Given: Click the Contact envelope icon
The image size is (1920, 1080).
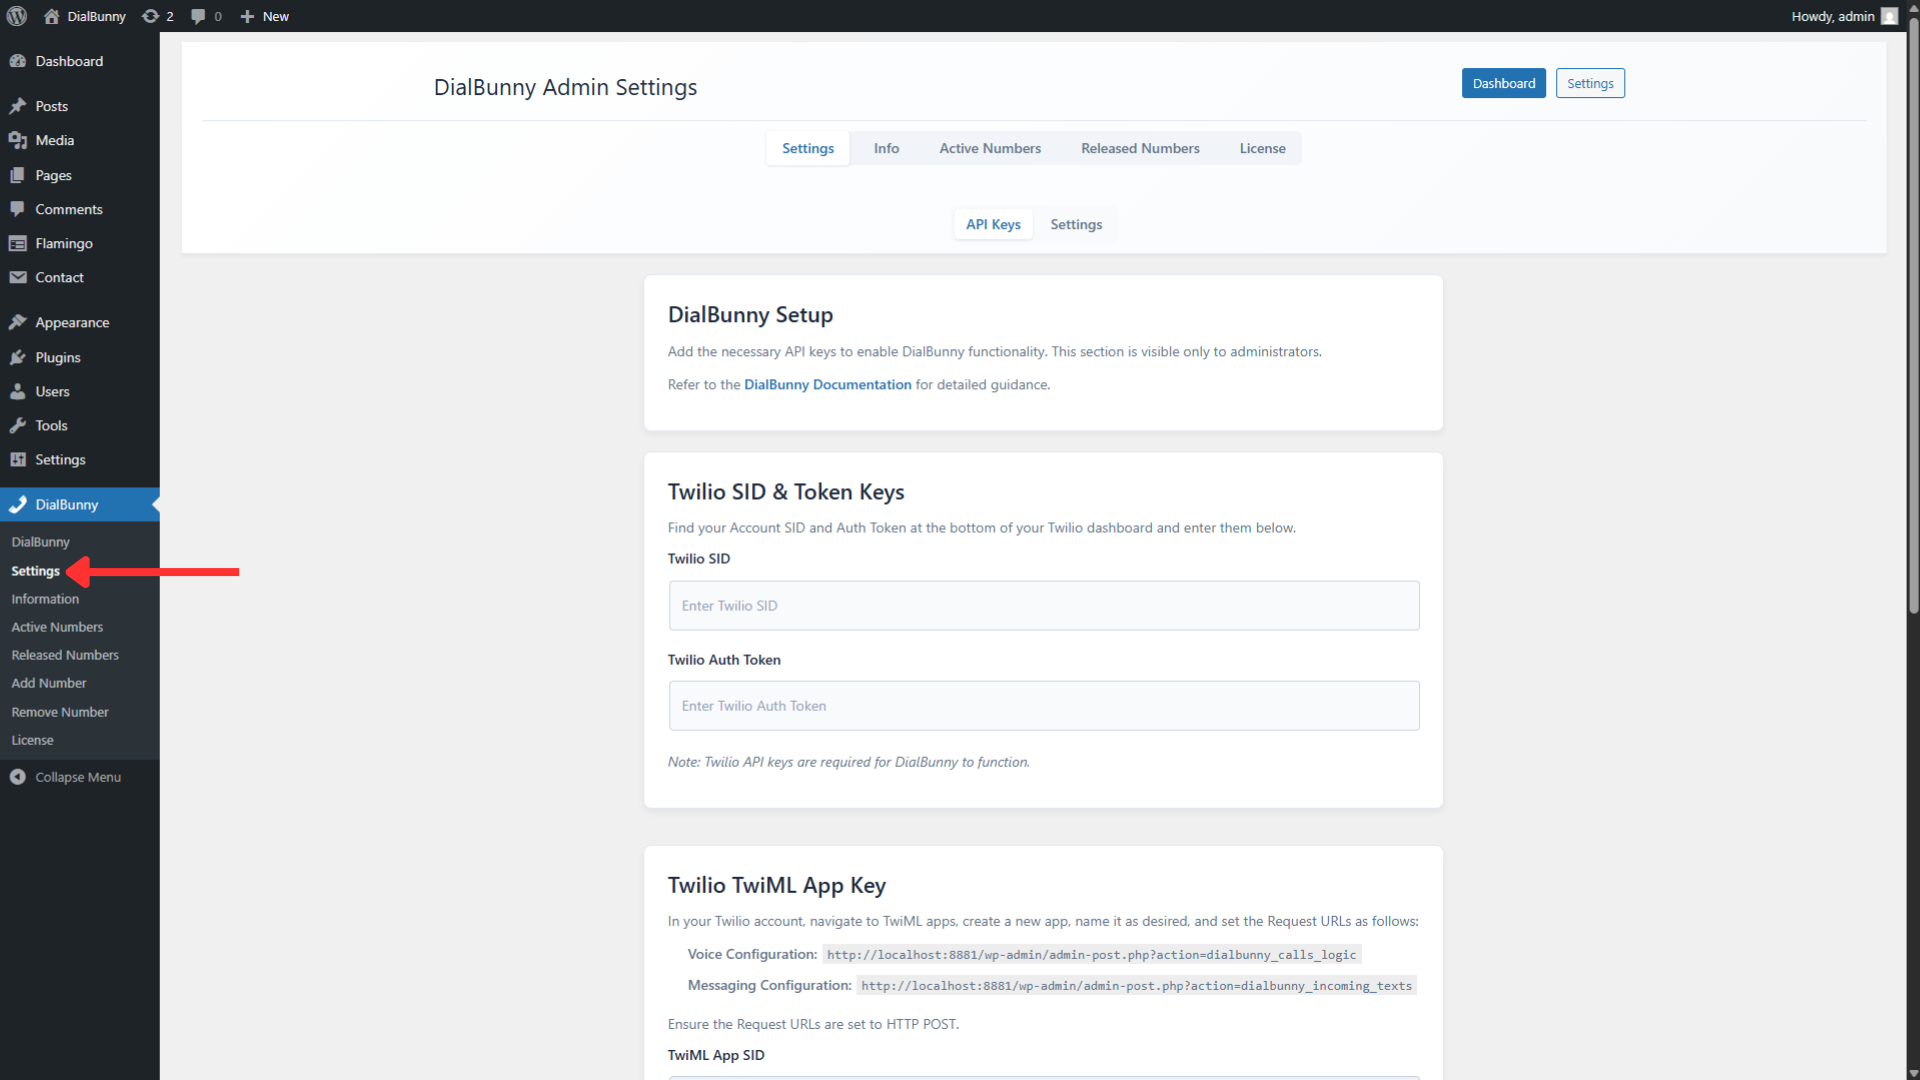Looking at the screenshot, I should [x=19, y=277].
